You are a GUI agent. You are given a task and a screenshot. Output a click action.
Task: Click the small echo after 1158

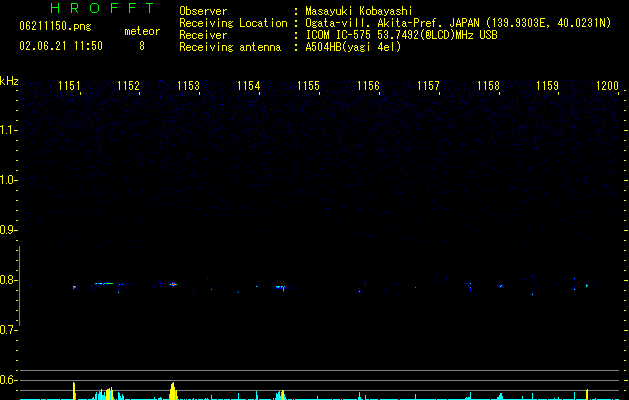click(x=500, y=286)
